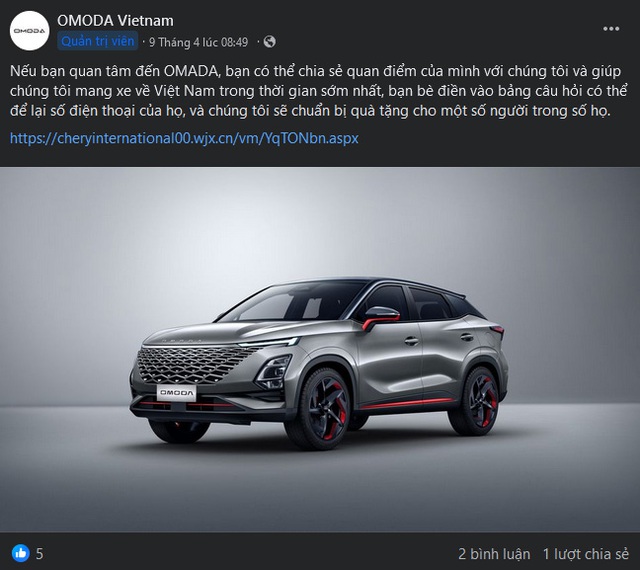The height and width of the screenshot is (570, 640).
Task: Show who reacted via the count 5
Action: (39, 554)
